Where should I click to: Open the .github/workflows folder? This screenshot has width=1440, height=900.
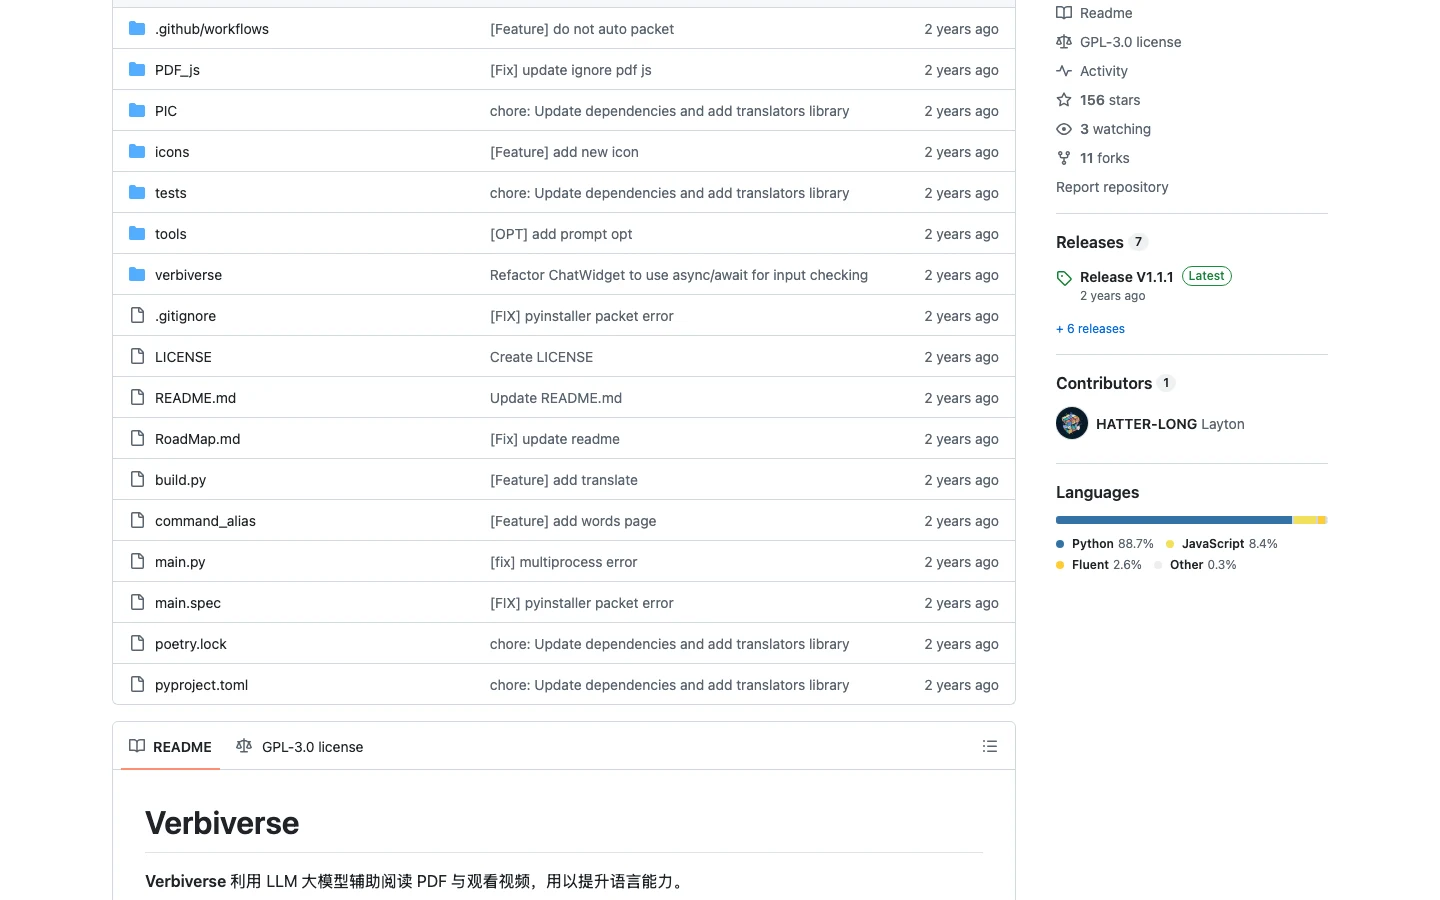point(212,29)
